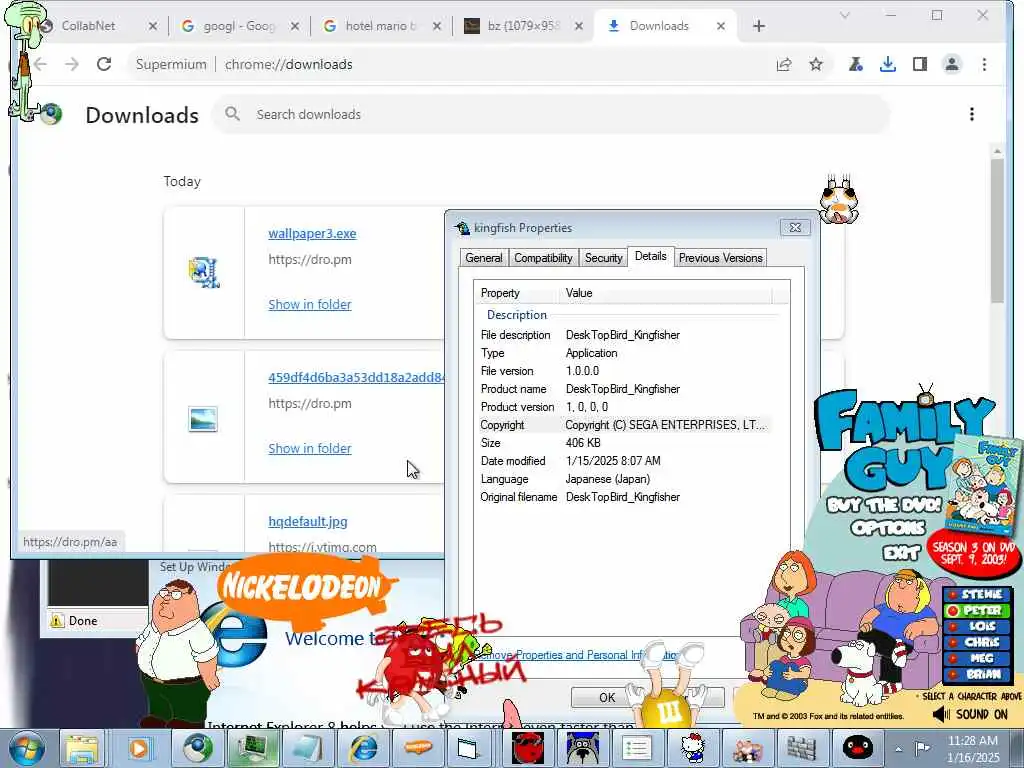Screen dimensions: 1024x768
Task: Select MEG character in Family Guy list
Action: pyautogui.click(x=977, y=658)
